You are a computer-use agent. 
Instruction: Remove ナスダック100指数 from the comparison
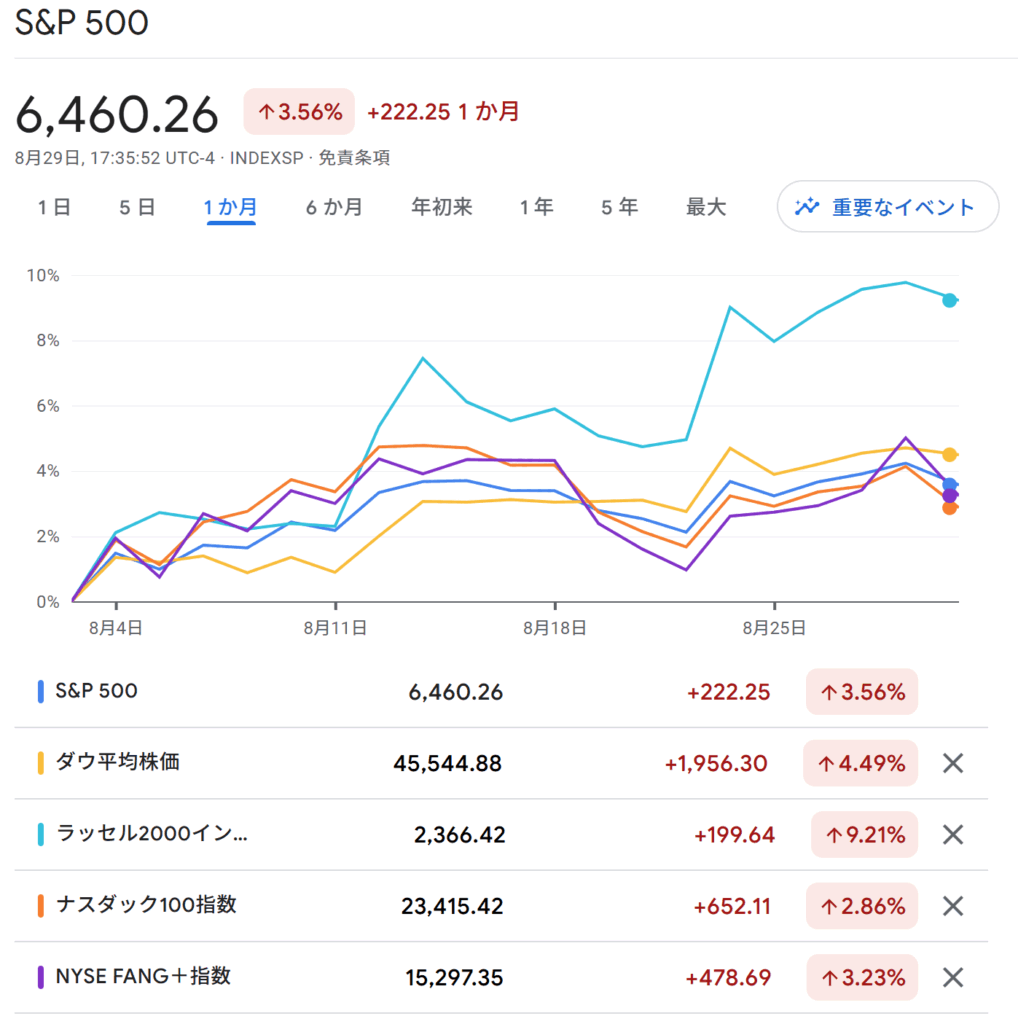(x=953, y=906)
